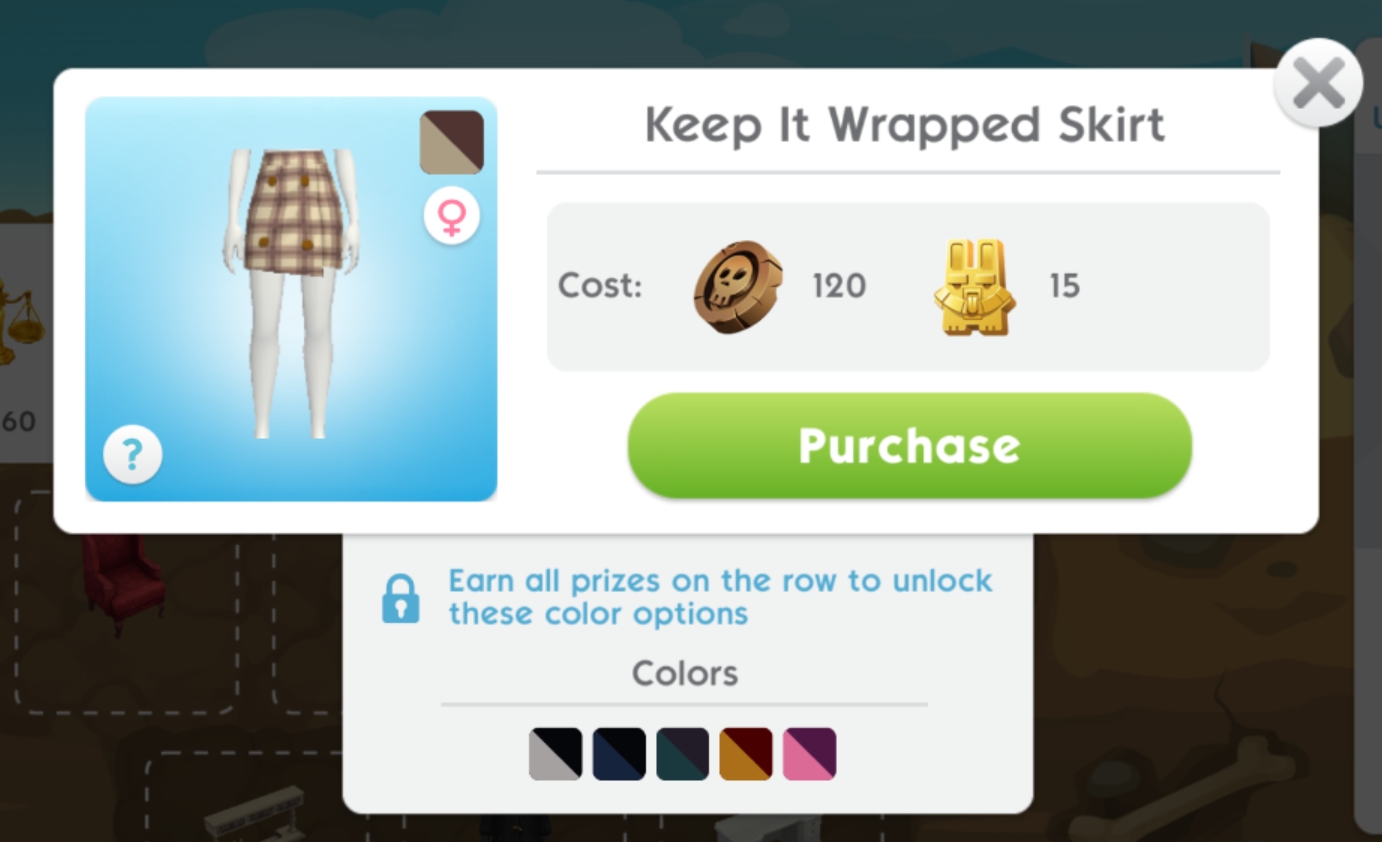This screenshot has width=1382, height=842.
Task: Choose the orange and maroon color option
Action: (746, 754)
